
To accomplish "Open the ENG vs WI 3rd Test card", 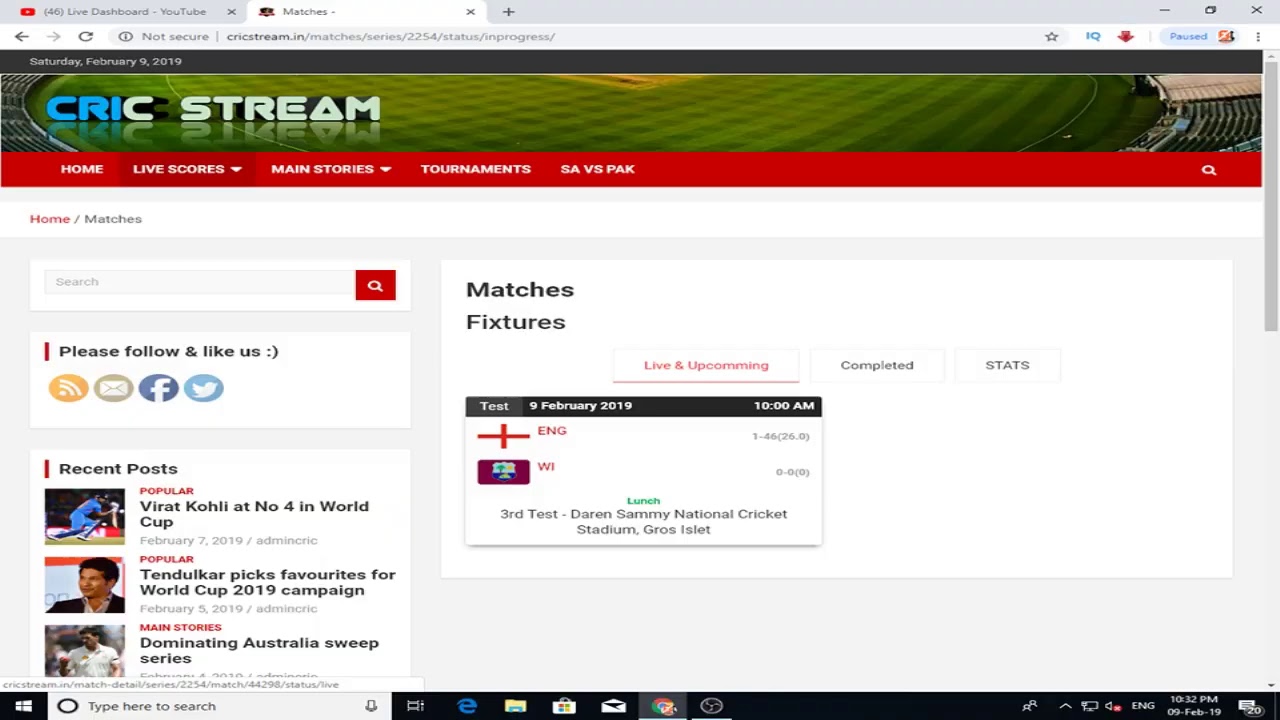I will pyautogui.click(x=643, y=471).
